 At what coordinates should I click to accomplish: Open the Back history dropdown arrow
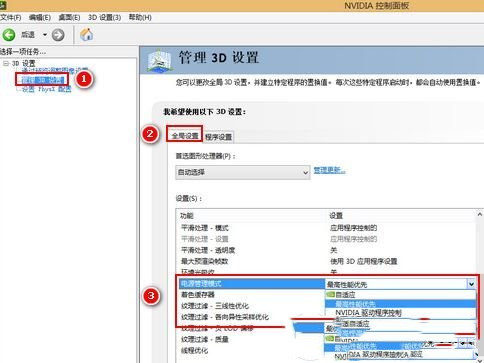coord(45,35)
